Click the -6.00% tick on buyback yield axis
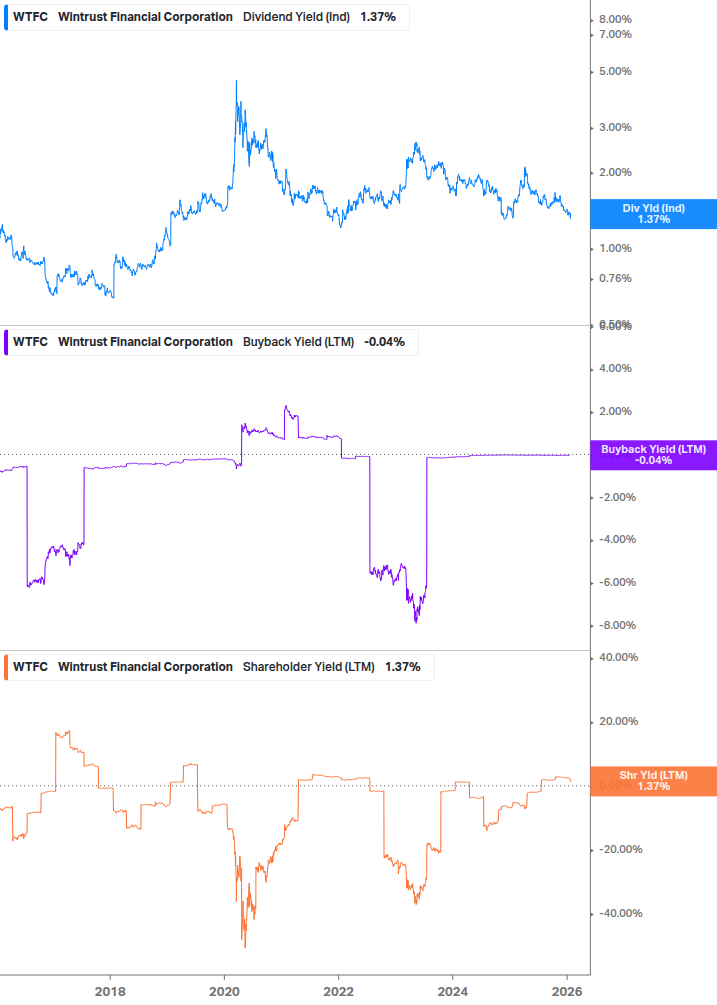This screenshot has height=1005, width=717. pos(618,583)
